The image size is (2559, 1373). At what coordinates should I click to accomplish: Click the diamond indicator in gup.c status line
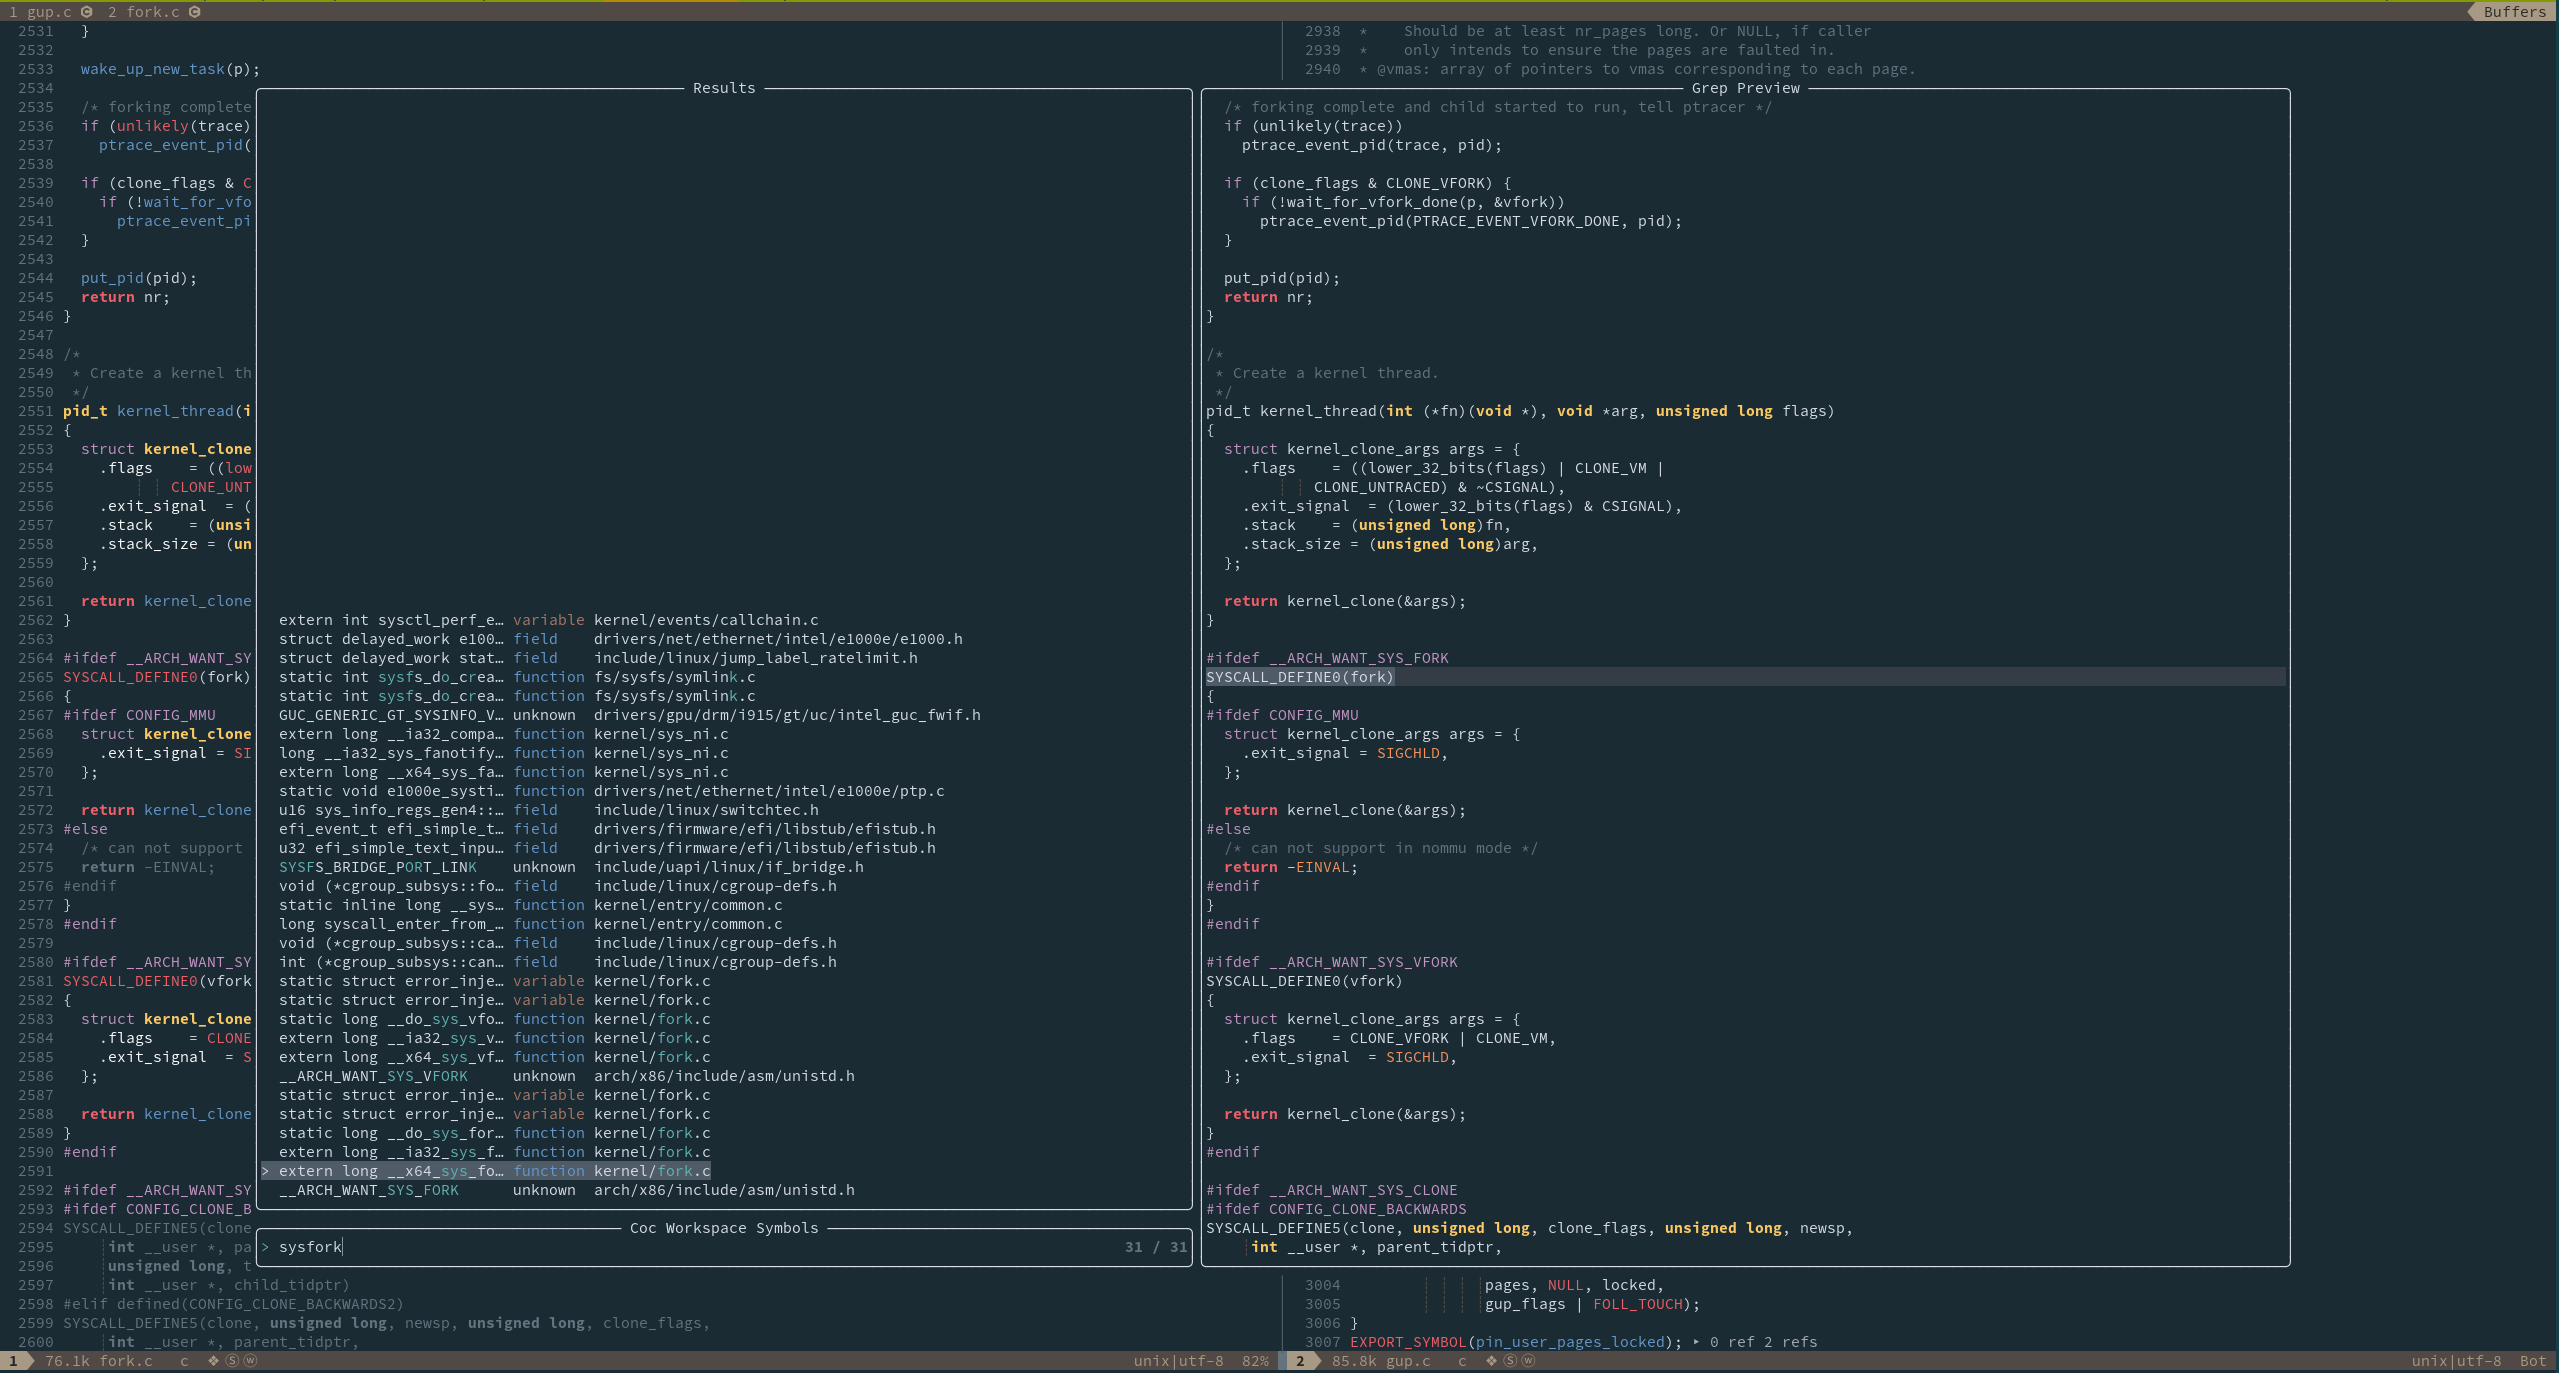click(1491, 1361)
